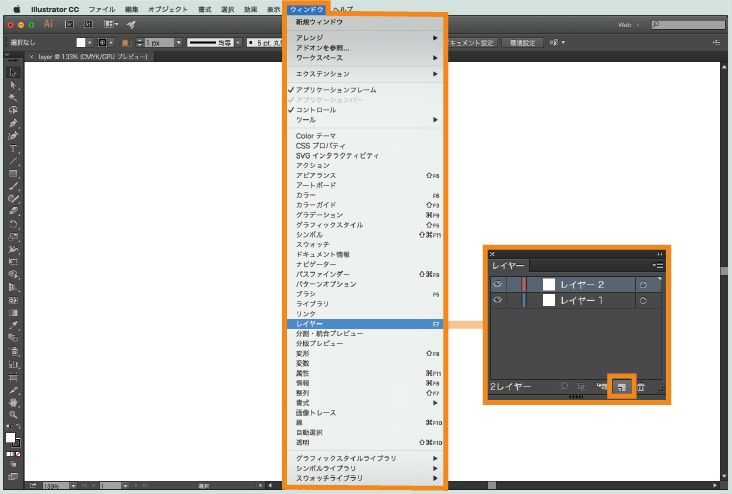
Task: Click the Bridge Br icon
Action: (69, 24)
